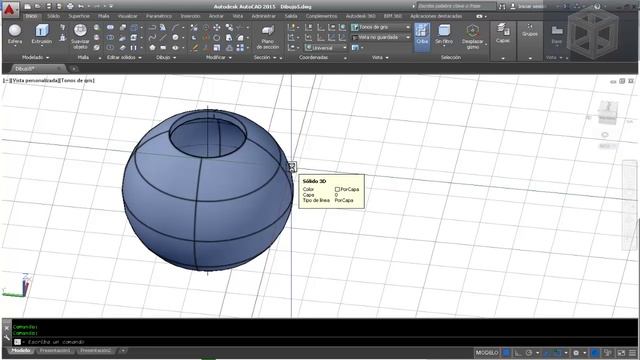Click the Desplazar gizmo tool
The image size is (640, 360).
tap(473, 37)
